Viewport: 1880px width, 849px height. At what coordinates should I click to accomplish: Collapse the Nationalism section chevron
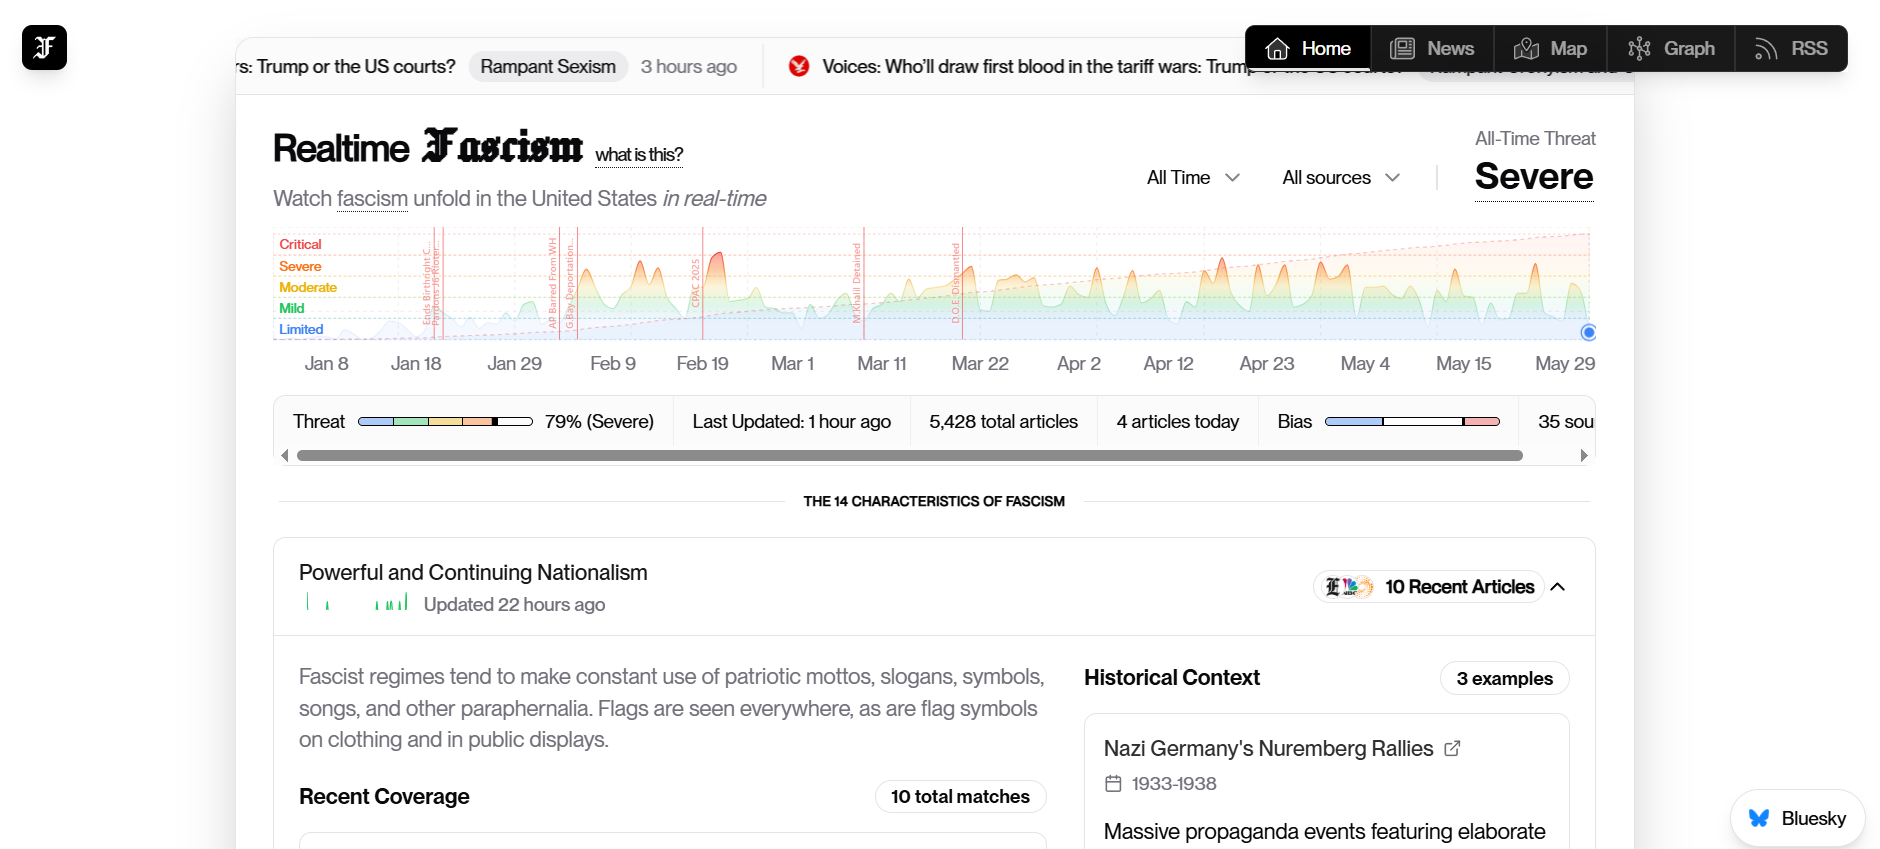coord(1558,587)
